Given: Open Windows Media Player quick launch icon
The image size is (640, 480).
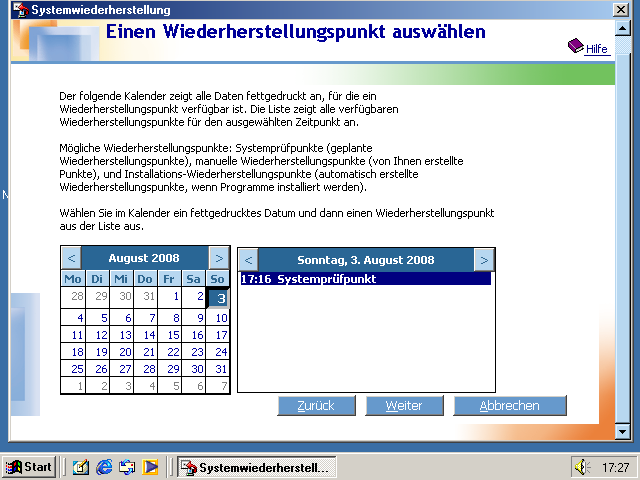Looking at the screenshot, I should point(151,467).
